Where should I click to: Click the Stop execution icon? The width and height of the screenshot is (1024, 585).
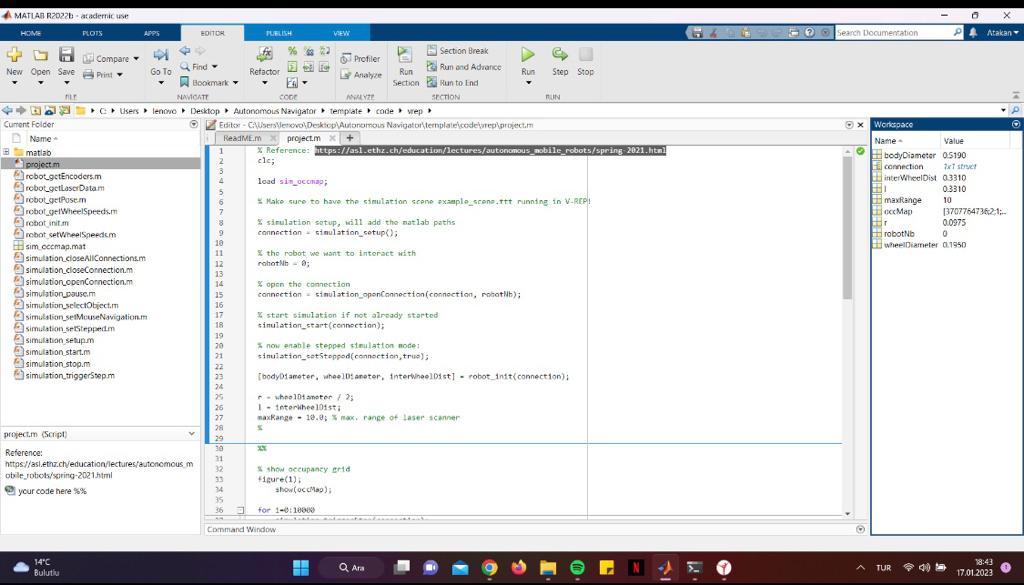(x=586, y=54)
